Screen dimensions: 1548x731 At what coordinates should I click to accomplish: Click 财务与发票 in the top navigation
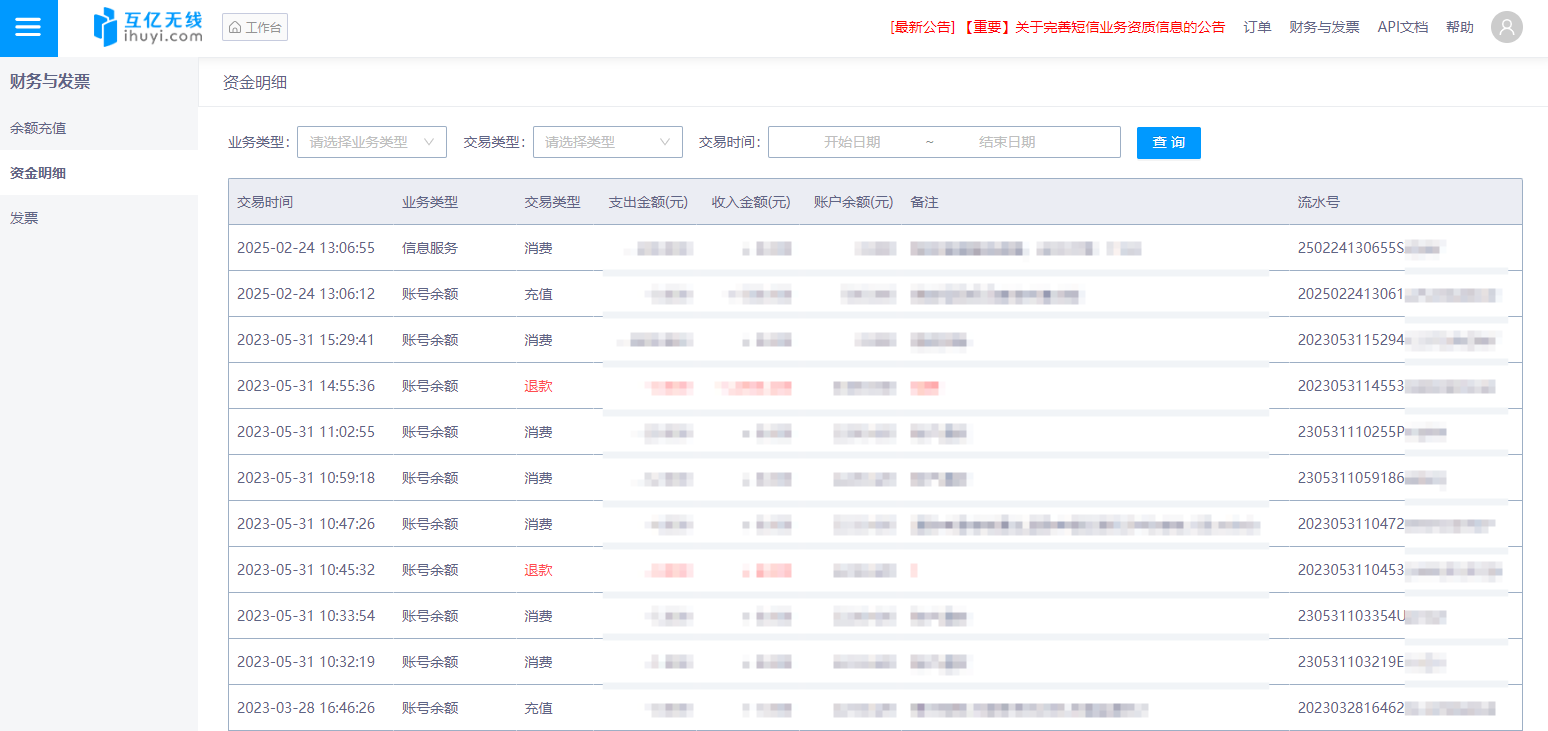(x=1324, y=28)
